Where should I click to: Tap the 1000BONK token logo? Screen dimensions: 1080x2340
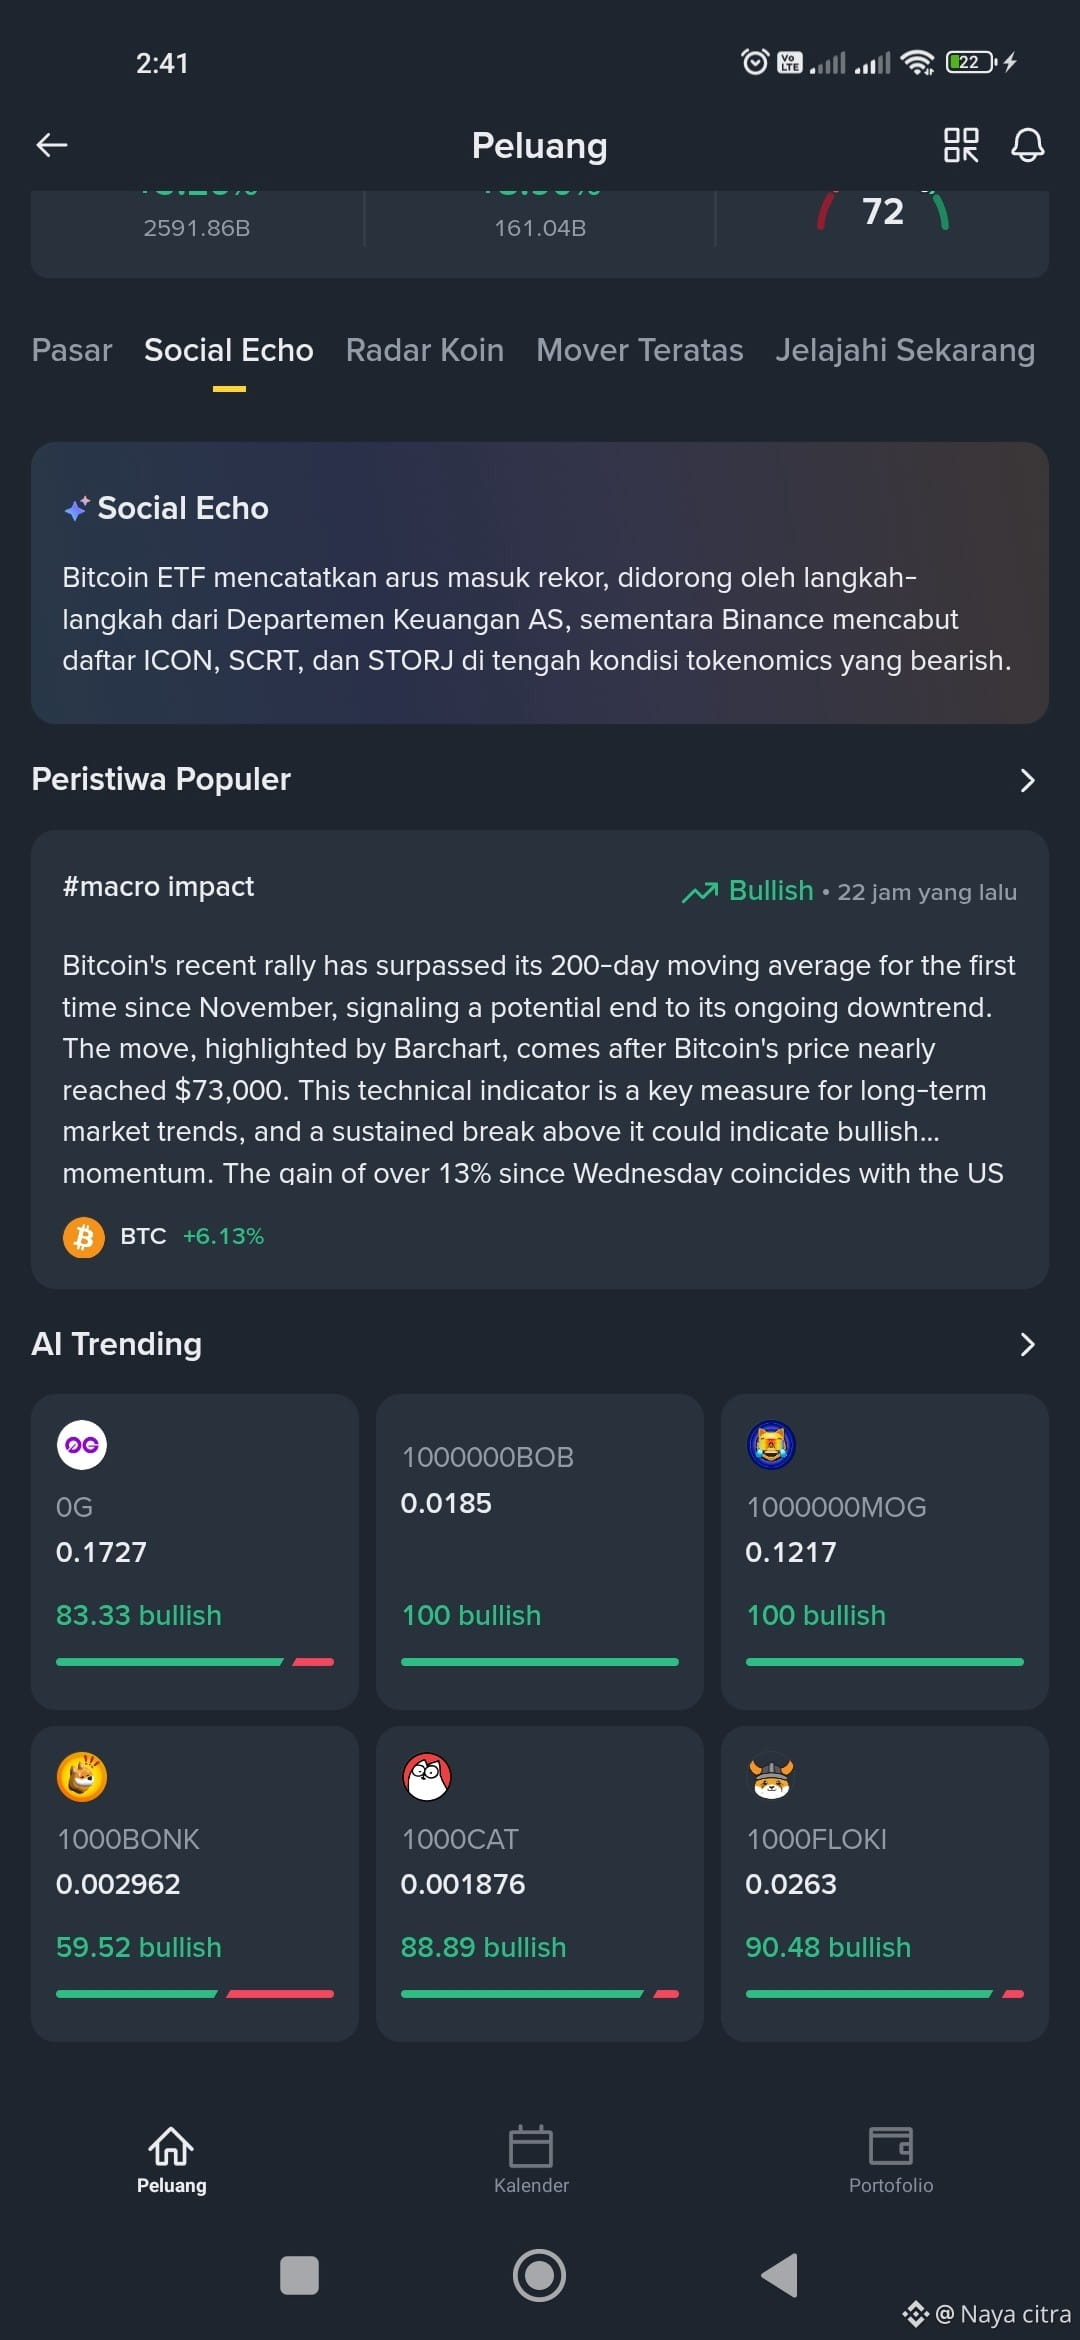(82, 1777)
